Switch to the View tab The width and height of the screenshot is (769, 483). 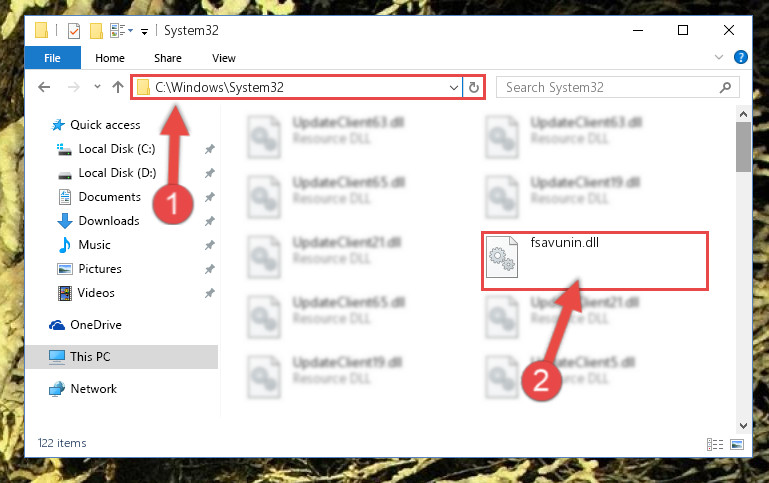click(224, 58)
